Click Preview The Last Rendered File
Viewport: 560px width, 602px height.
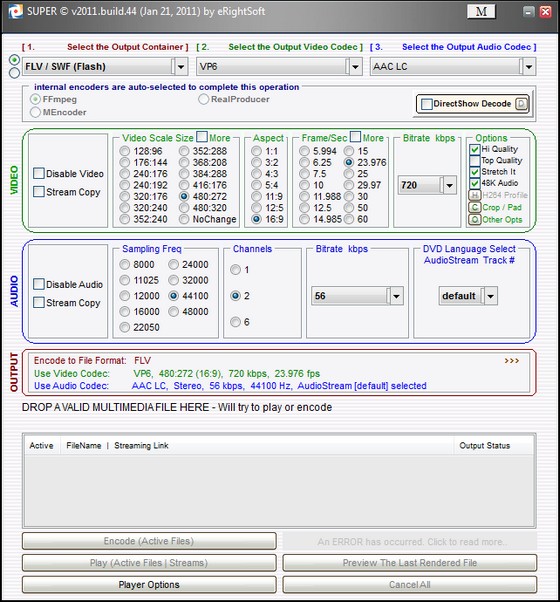coord(410,563)
